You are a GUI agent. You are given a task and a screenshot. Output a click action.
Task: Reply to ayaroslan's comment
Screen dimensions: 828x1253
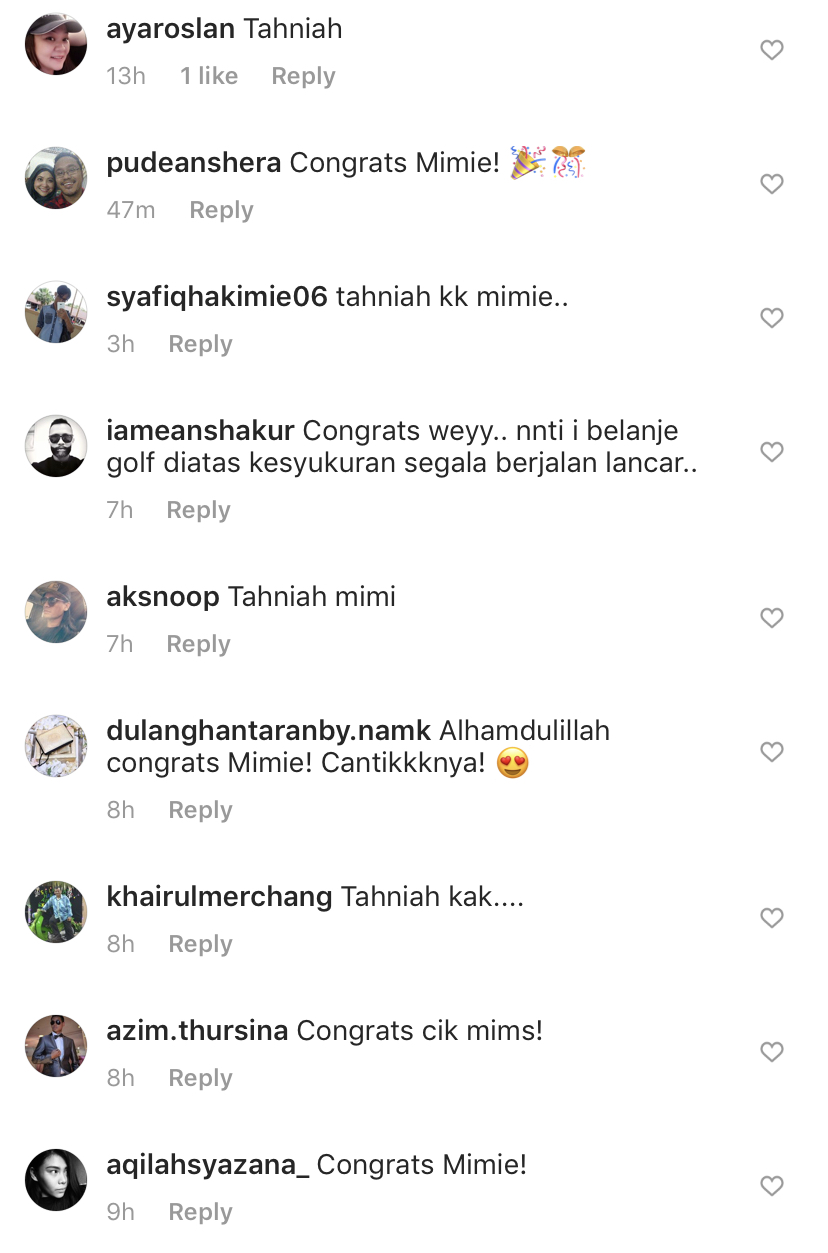[303, 77]
